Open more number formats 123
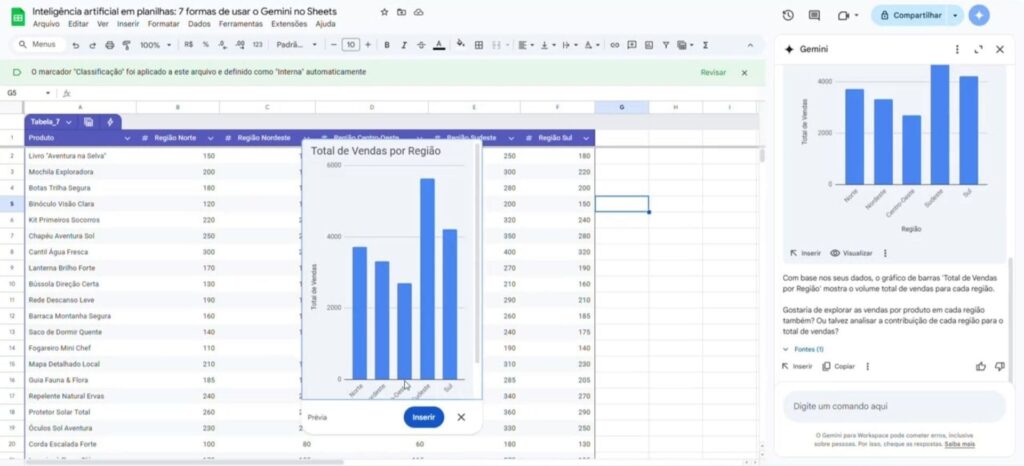Image resolution: width=1024 pixels, height=466 pixels. click(x=257, y=45)
